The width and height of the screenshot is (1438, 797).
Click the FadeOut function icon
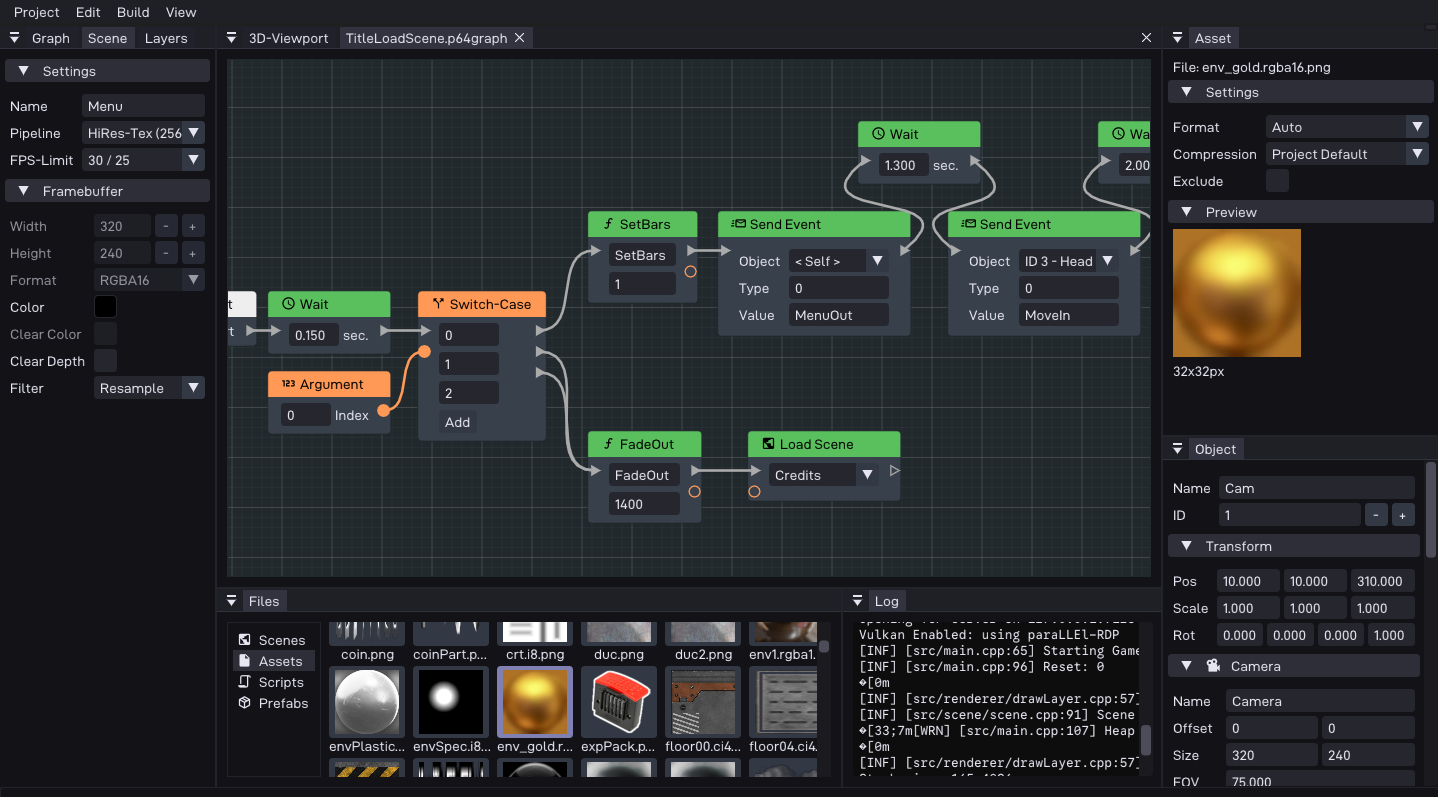tap(607, 444)
